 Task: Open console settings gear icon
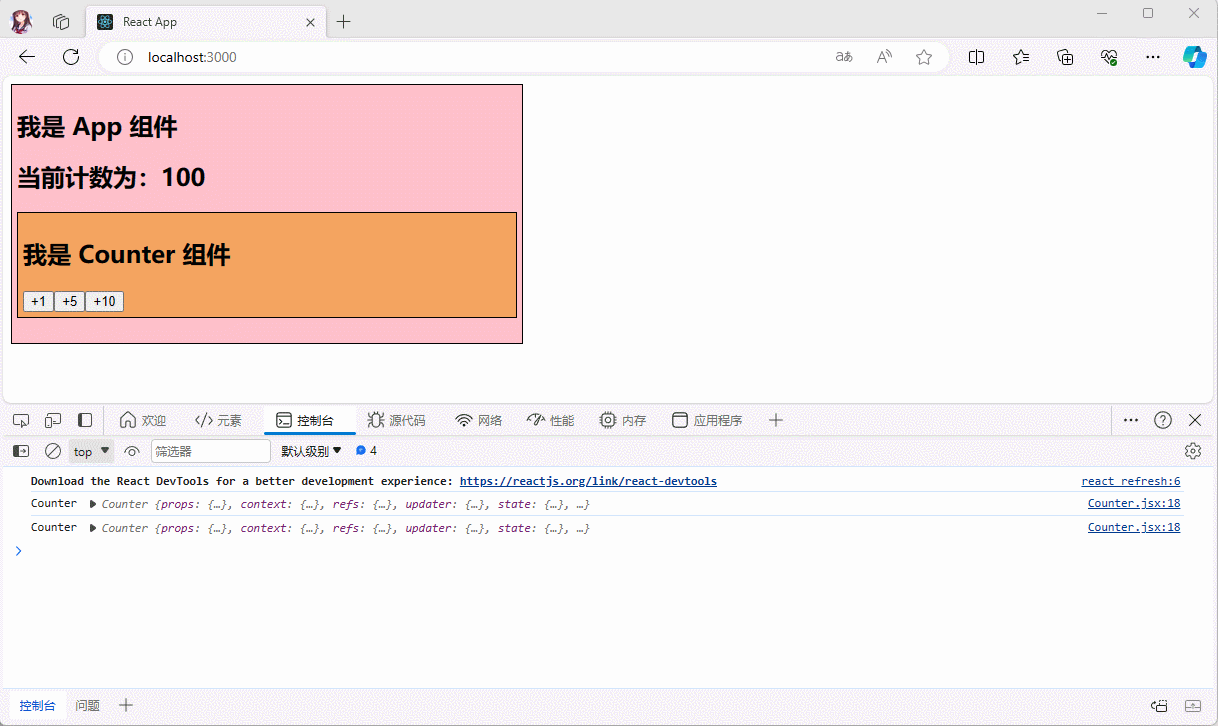1192,451
